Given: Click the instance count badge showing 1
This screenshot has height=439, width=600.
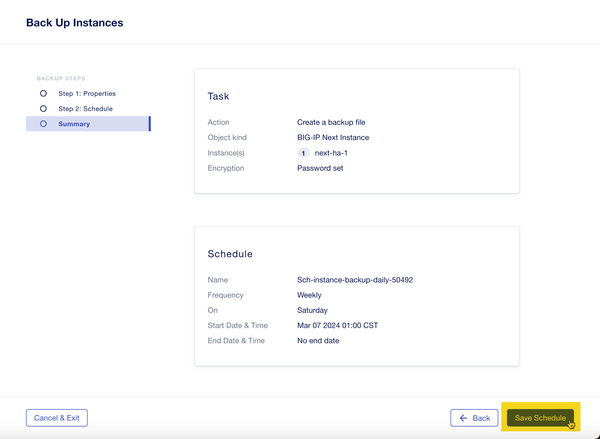Looking at the screenshot, I should (303, 153).
